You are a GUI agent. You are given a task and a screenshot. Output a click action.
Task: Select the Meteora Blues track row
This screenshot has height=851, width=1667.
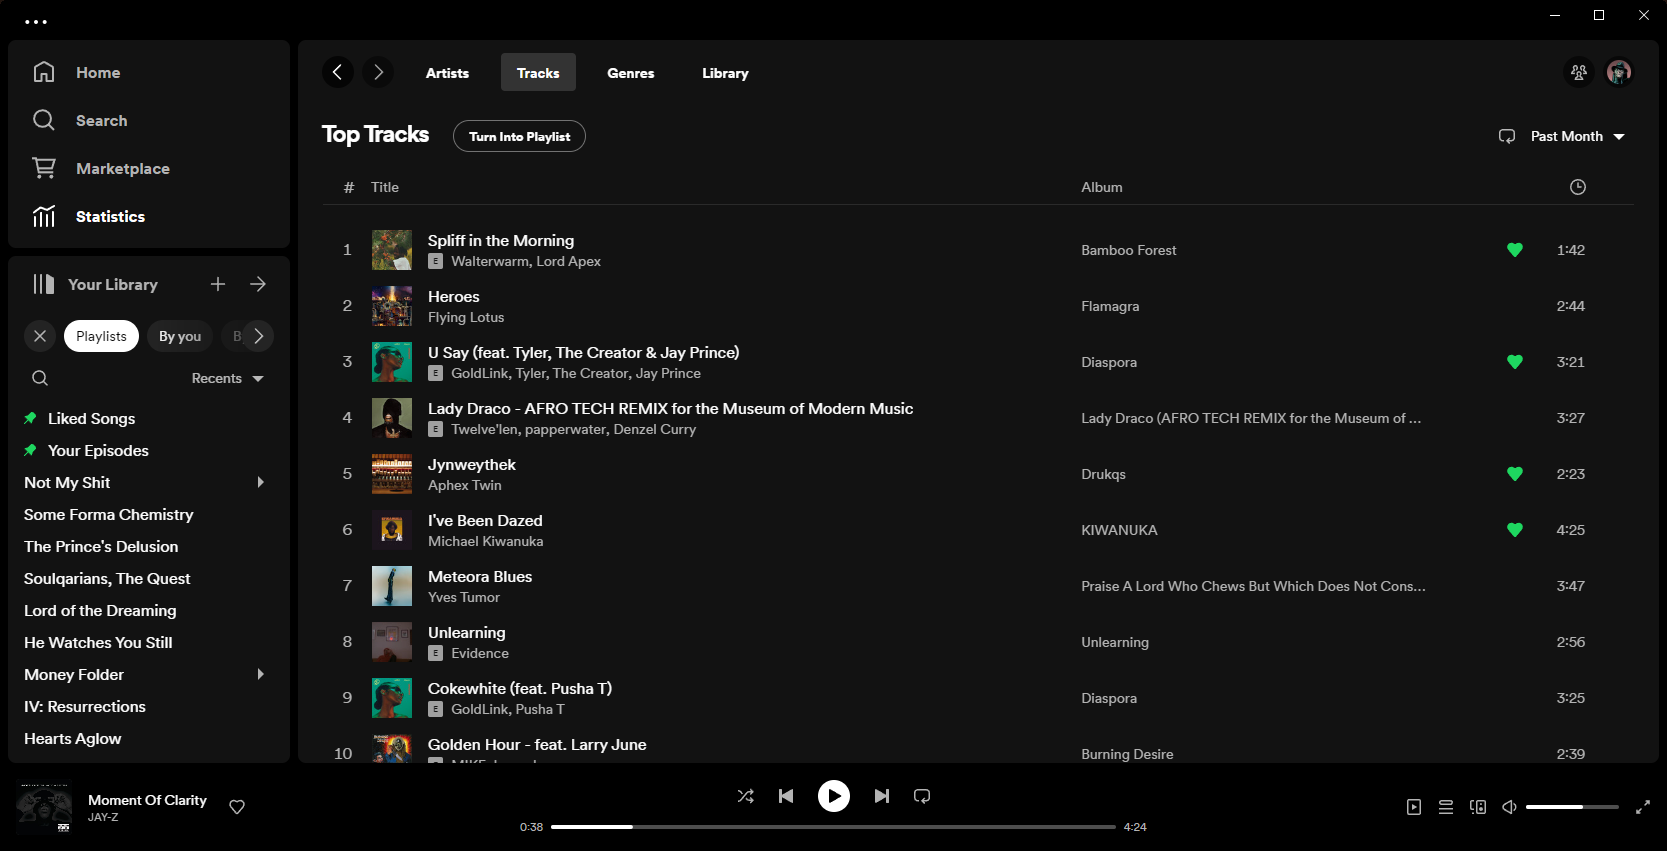978,586
